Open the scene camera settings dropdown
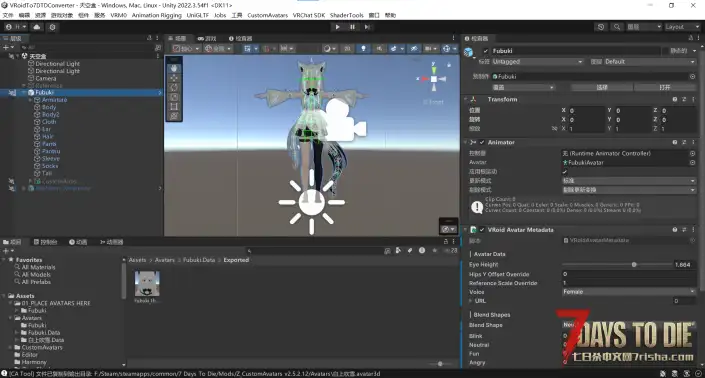 (x=431, y=49)
